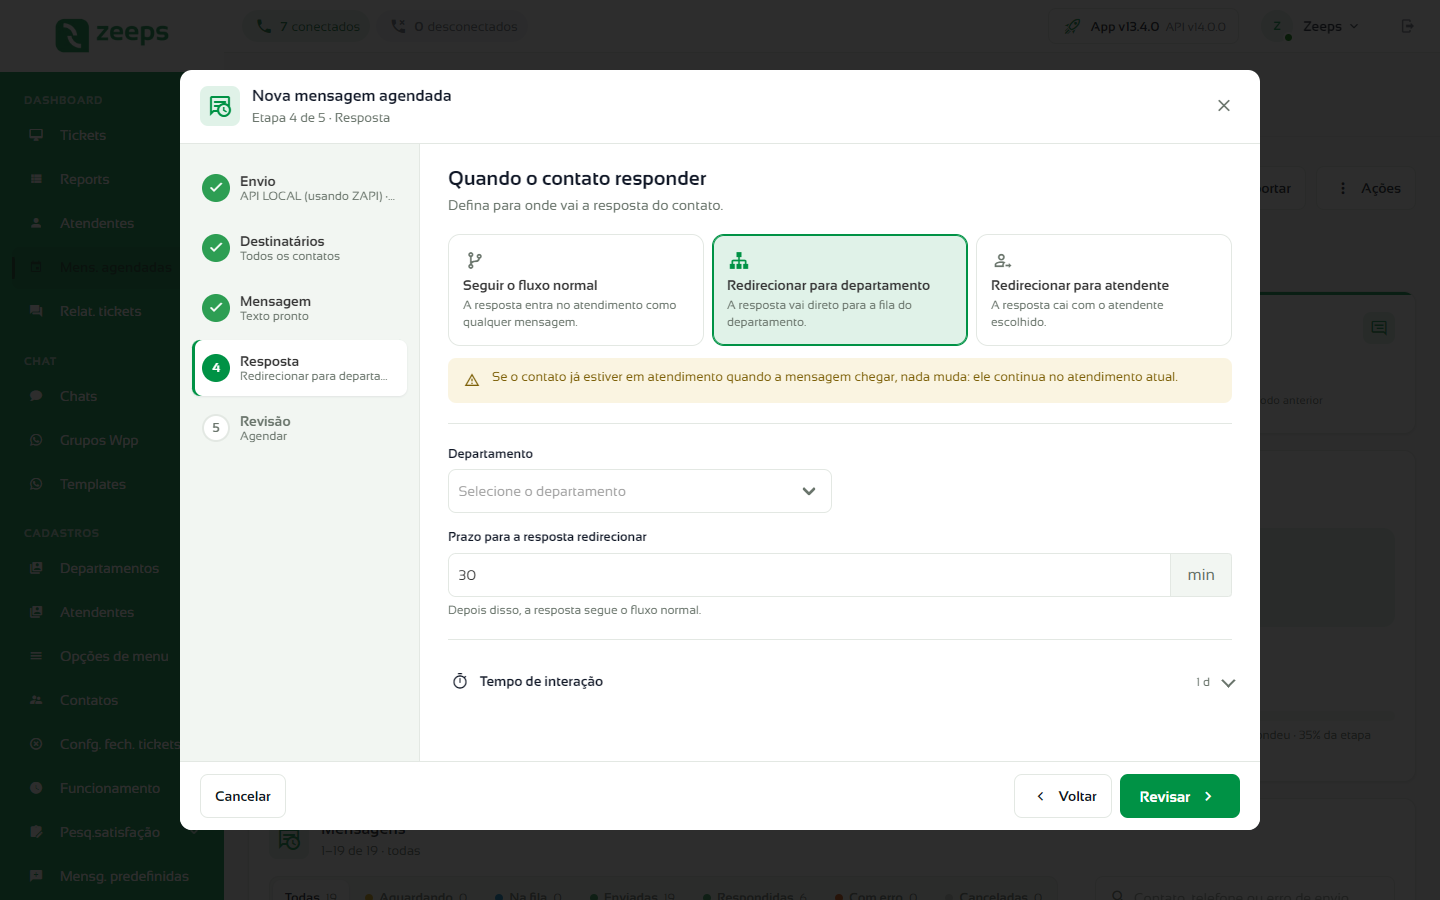The width and height of the screenshot is (1440, 900).
Task: Select the Resposta step
Action: 300,368
